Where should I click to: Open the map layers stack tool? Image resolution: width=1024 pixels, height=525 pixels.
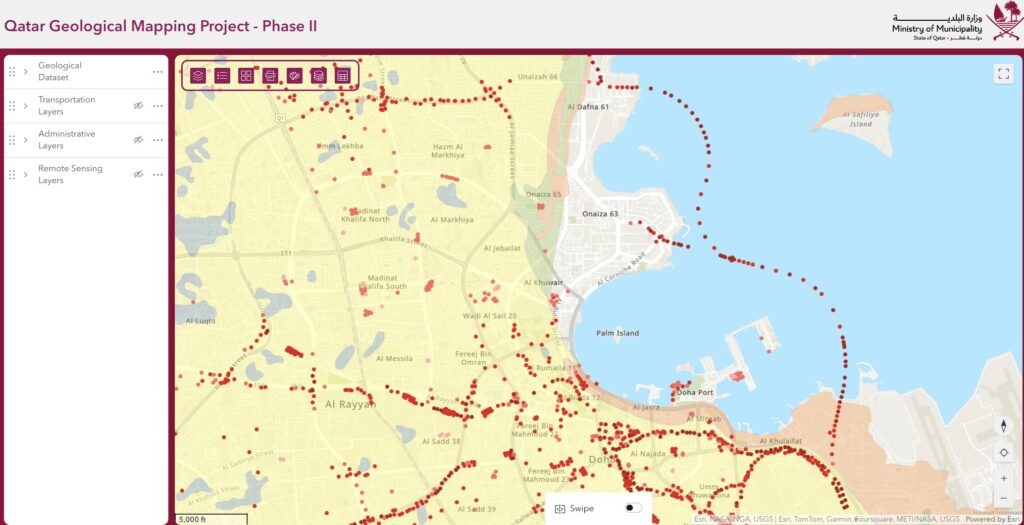click(198, 75)
